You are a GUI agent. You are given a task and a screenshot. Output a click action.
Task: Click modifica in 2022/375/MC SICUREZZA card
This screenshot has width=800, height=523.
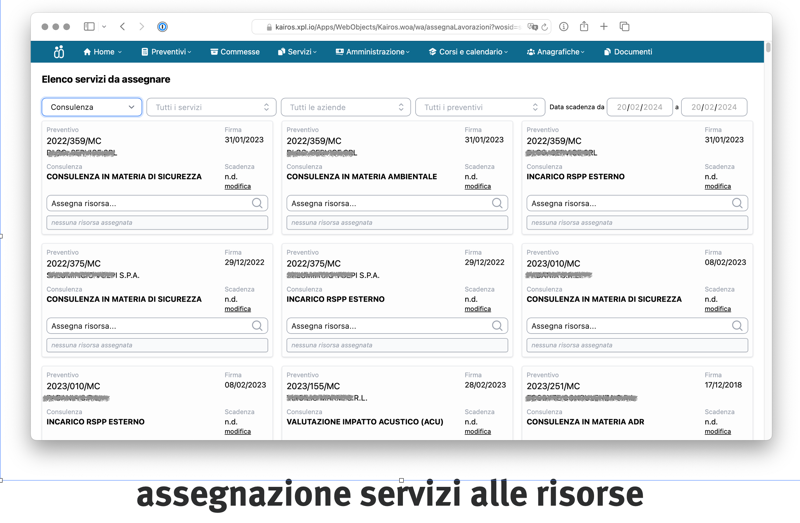pyautogui.click(x=238, y=309)
